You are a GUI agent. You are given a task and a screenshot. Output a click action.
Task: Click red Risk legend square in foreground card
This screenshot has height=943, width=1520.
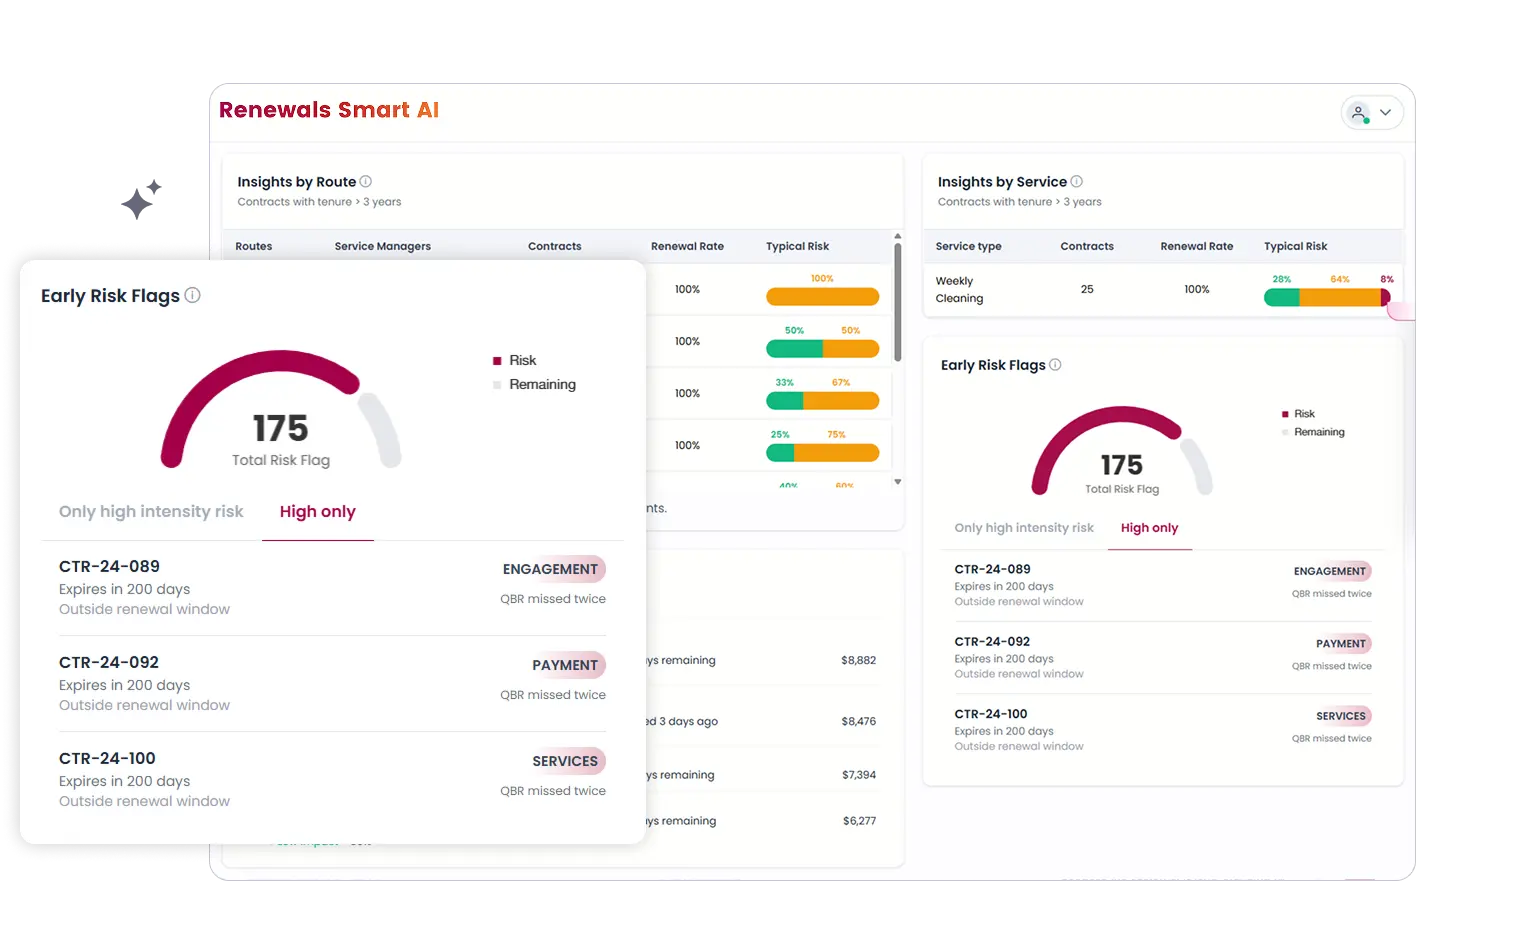[497, 361]
